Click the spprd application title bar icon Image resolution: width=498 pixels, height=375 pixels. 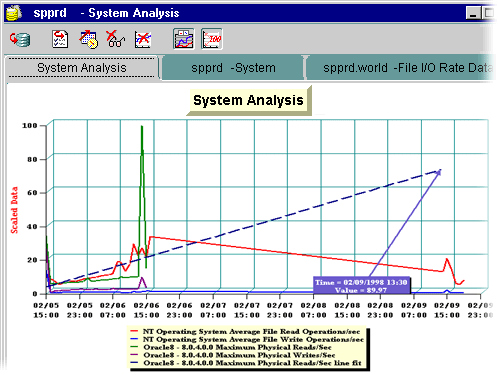(x=14, y=13)
